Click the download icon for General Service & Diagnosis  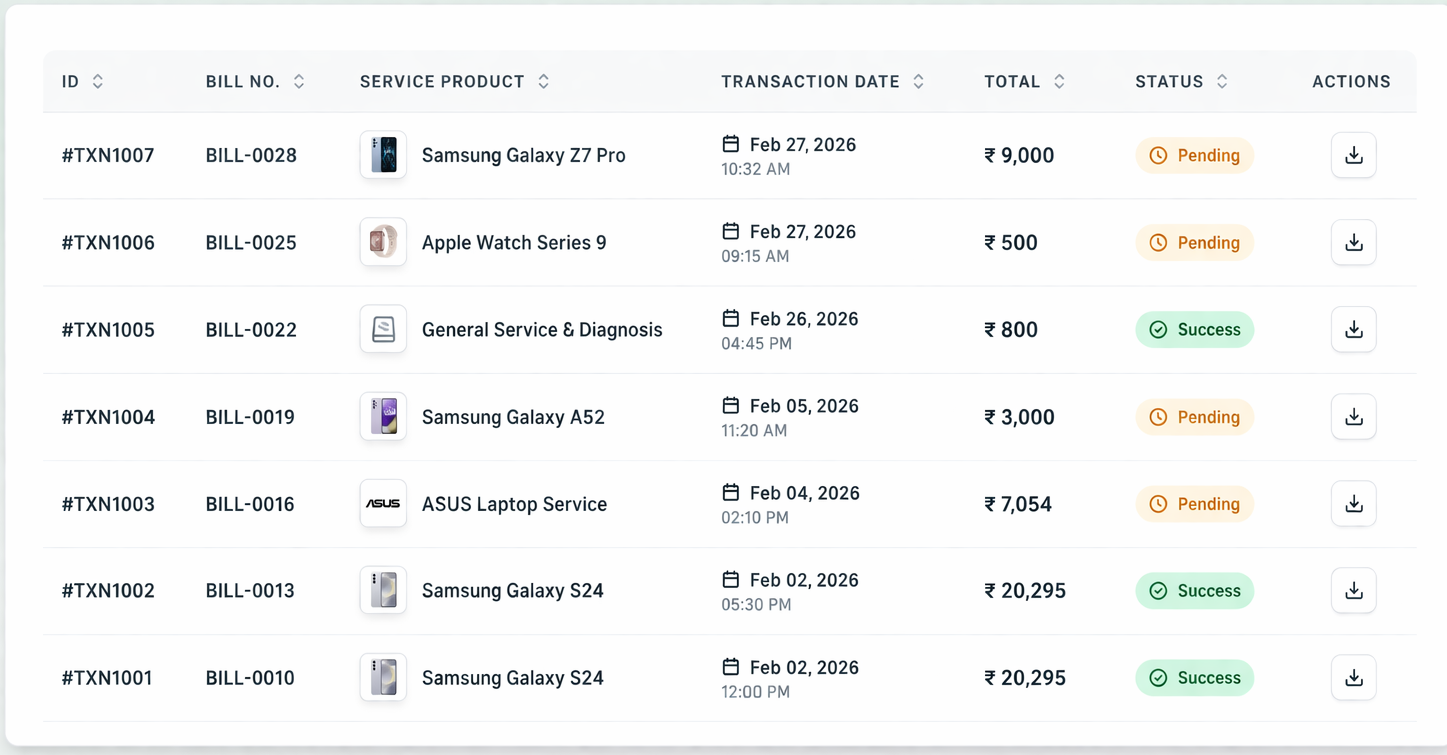(1353, 329)
